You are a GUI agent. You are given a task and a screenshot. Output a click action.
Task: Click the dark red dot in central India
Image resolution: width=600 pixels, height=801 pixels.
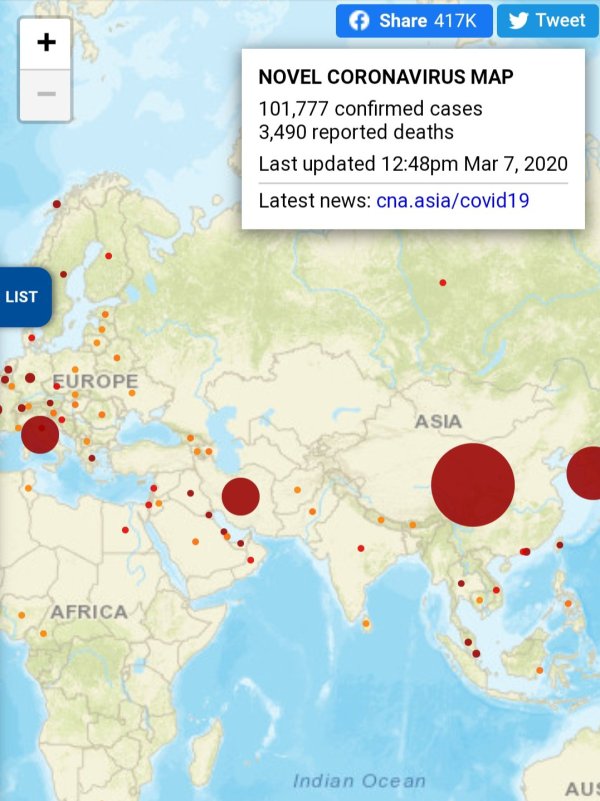[360, 548]
